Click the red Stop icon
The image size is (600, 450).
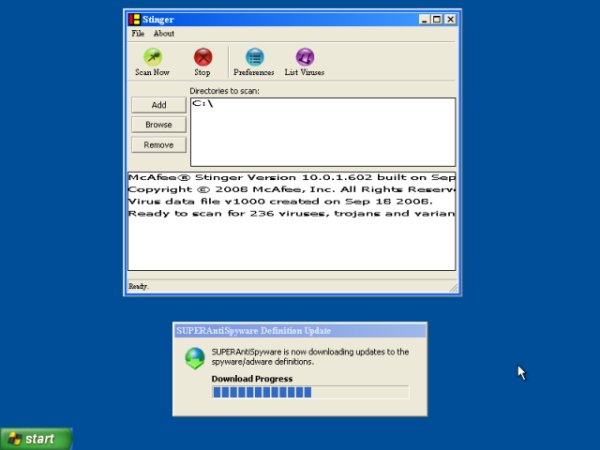[x=203, y=57]
